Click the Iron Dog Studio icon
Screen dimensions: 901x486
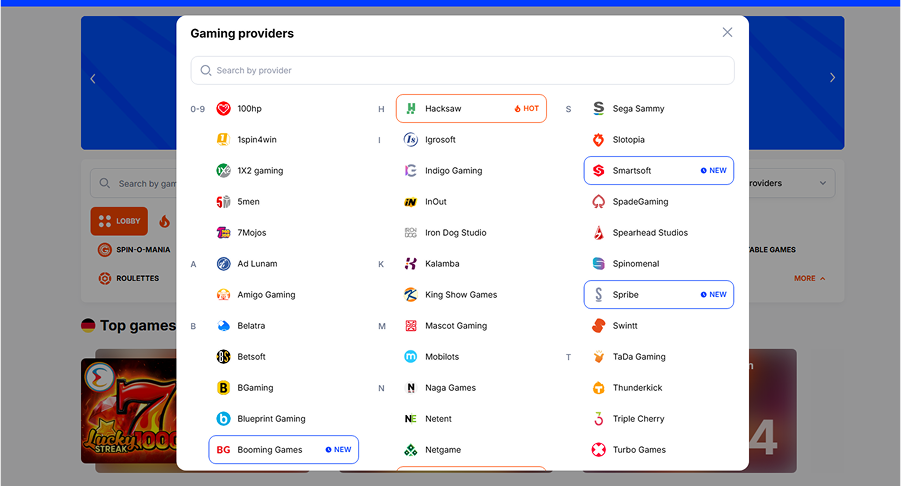coord(411,233)
